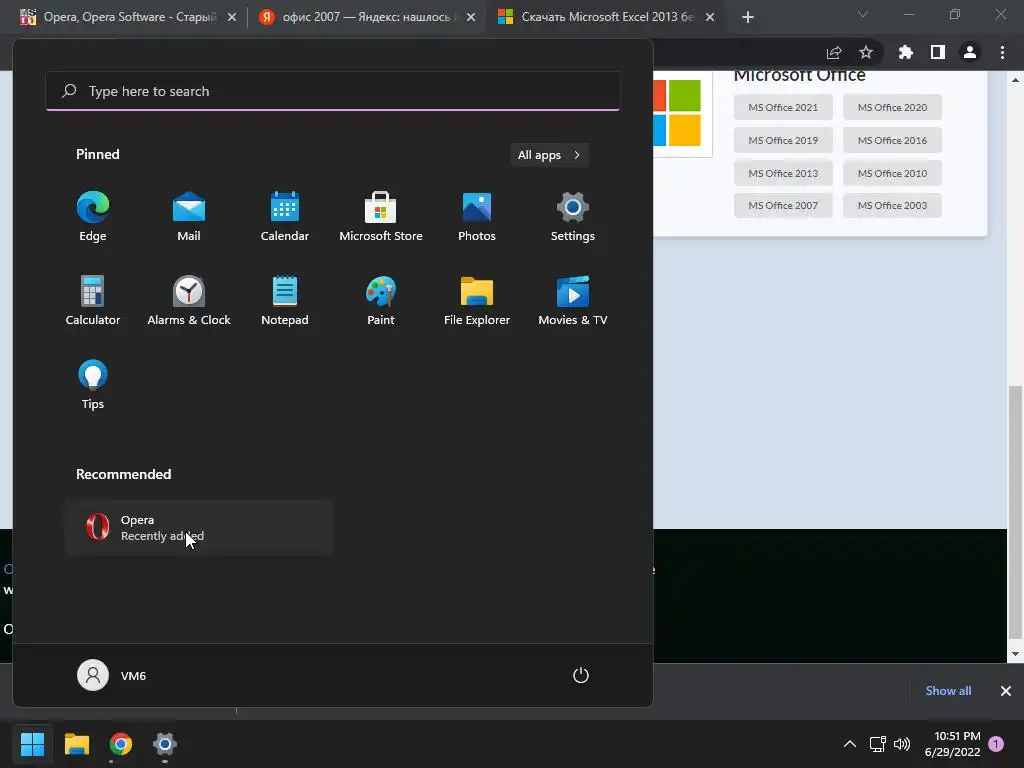Click the MS Office 2020 link
The width and height of the screenshot is (1024, 768).
(892, 107)
